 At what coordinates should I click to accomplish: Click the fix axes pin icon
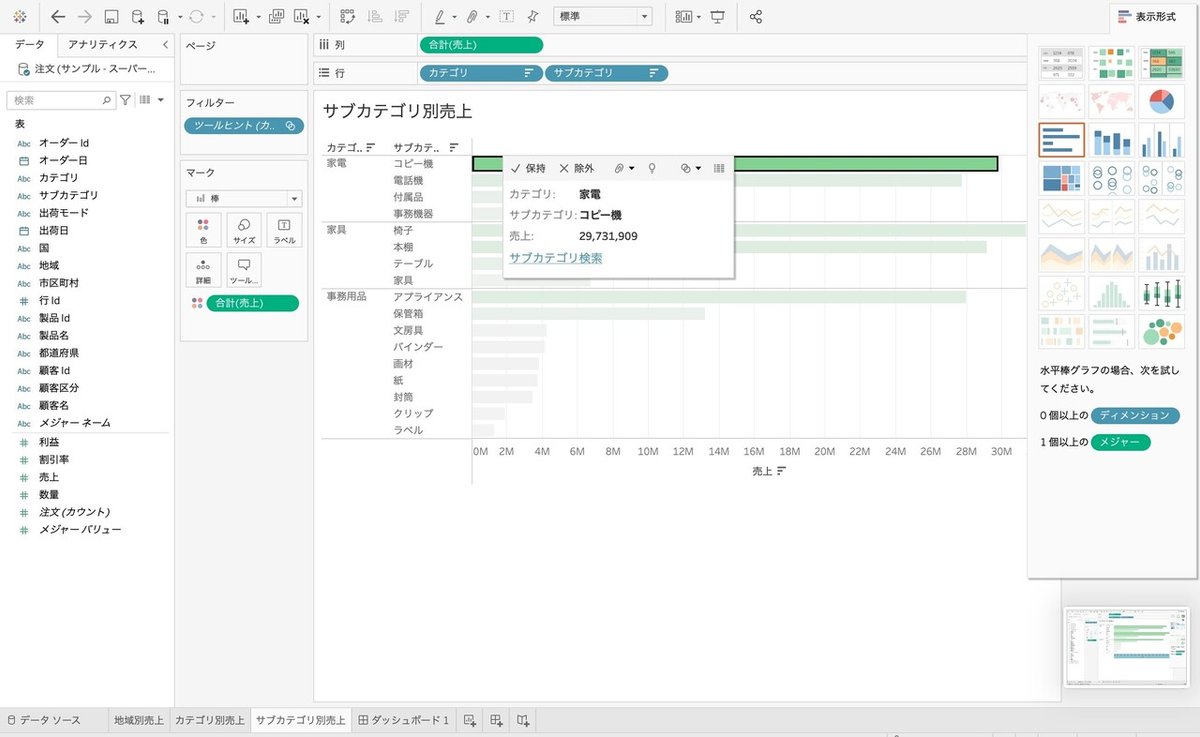[533, 17]
